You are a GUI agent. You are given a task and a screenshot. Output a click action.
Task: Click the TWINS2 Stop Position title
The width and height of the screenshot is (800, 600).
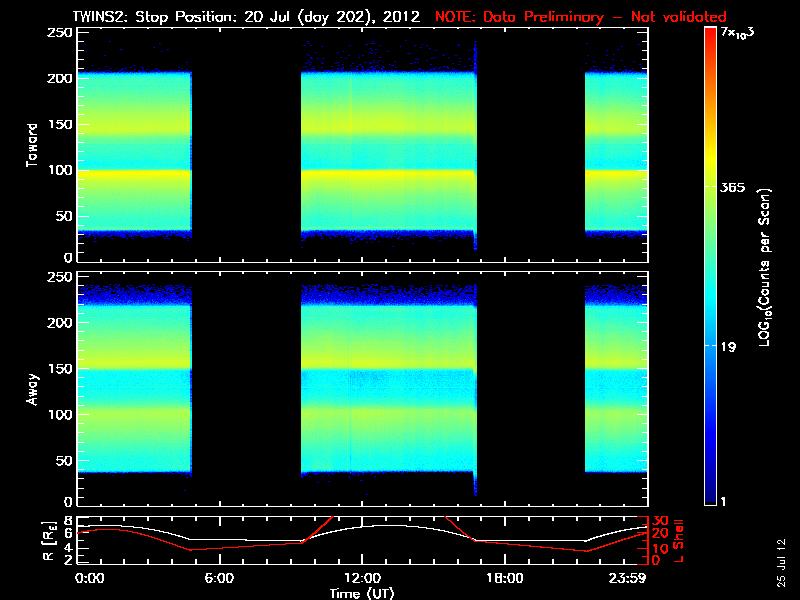pyautogui.click(x=246, y=17)
